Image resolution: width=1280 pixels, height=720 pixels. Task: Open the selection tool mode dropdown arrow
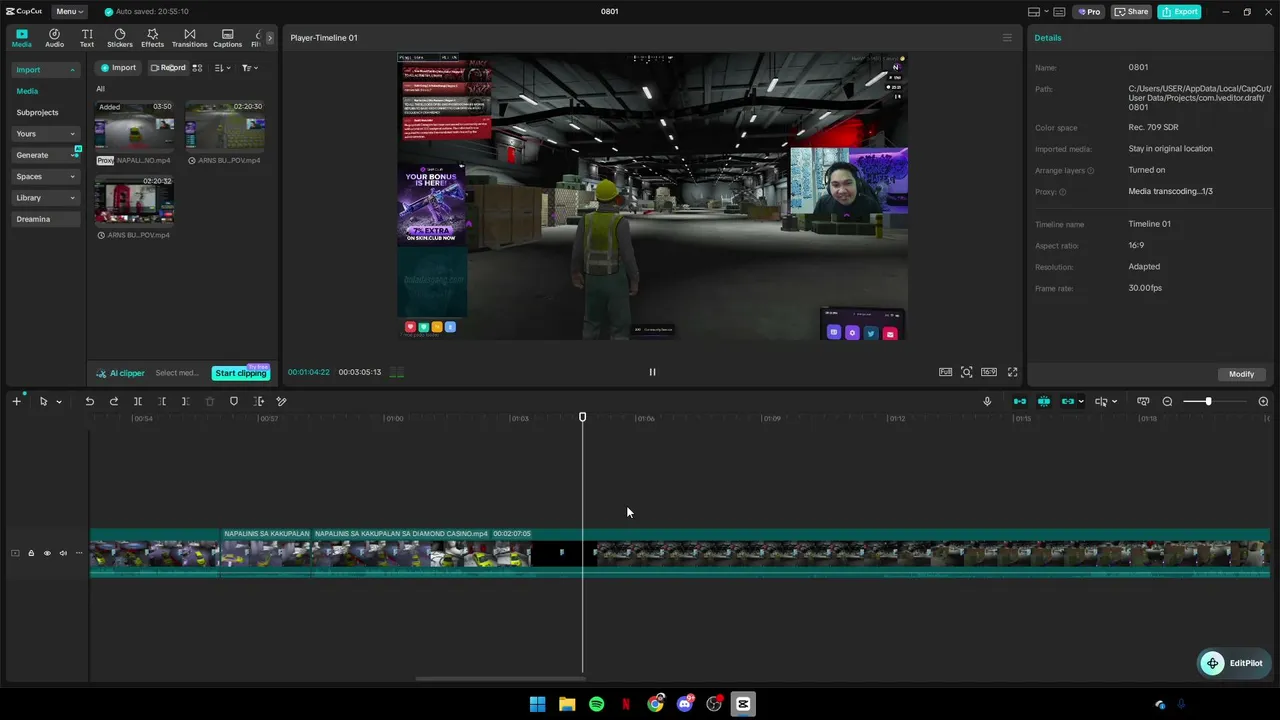[59, 402]
